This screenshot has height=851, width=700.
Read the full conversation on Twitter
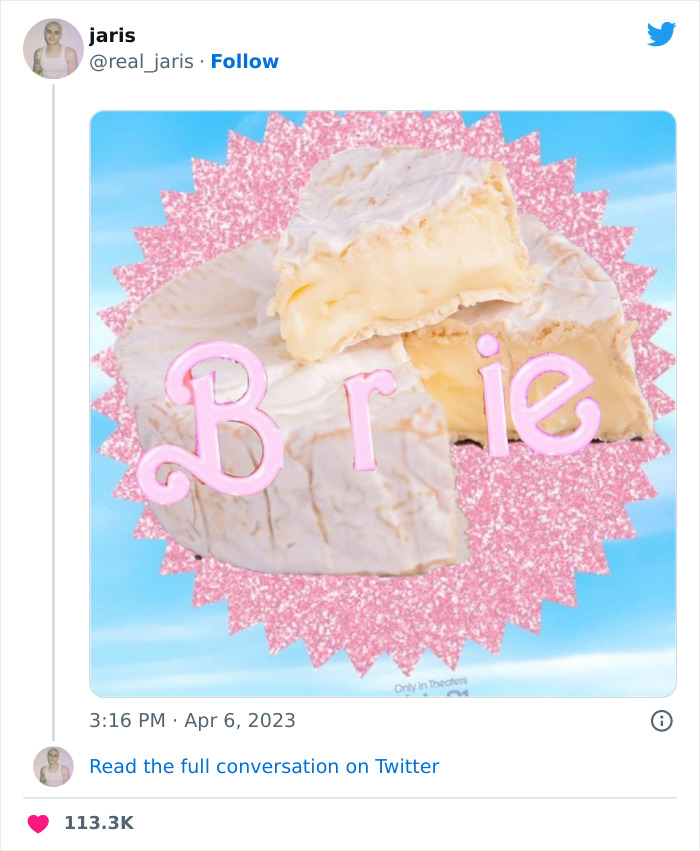[x=264, y=766]
